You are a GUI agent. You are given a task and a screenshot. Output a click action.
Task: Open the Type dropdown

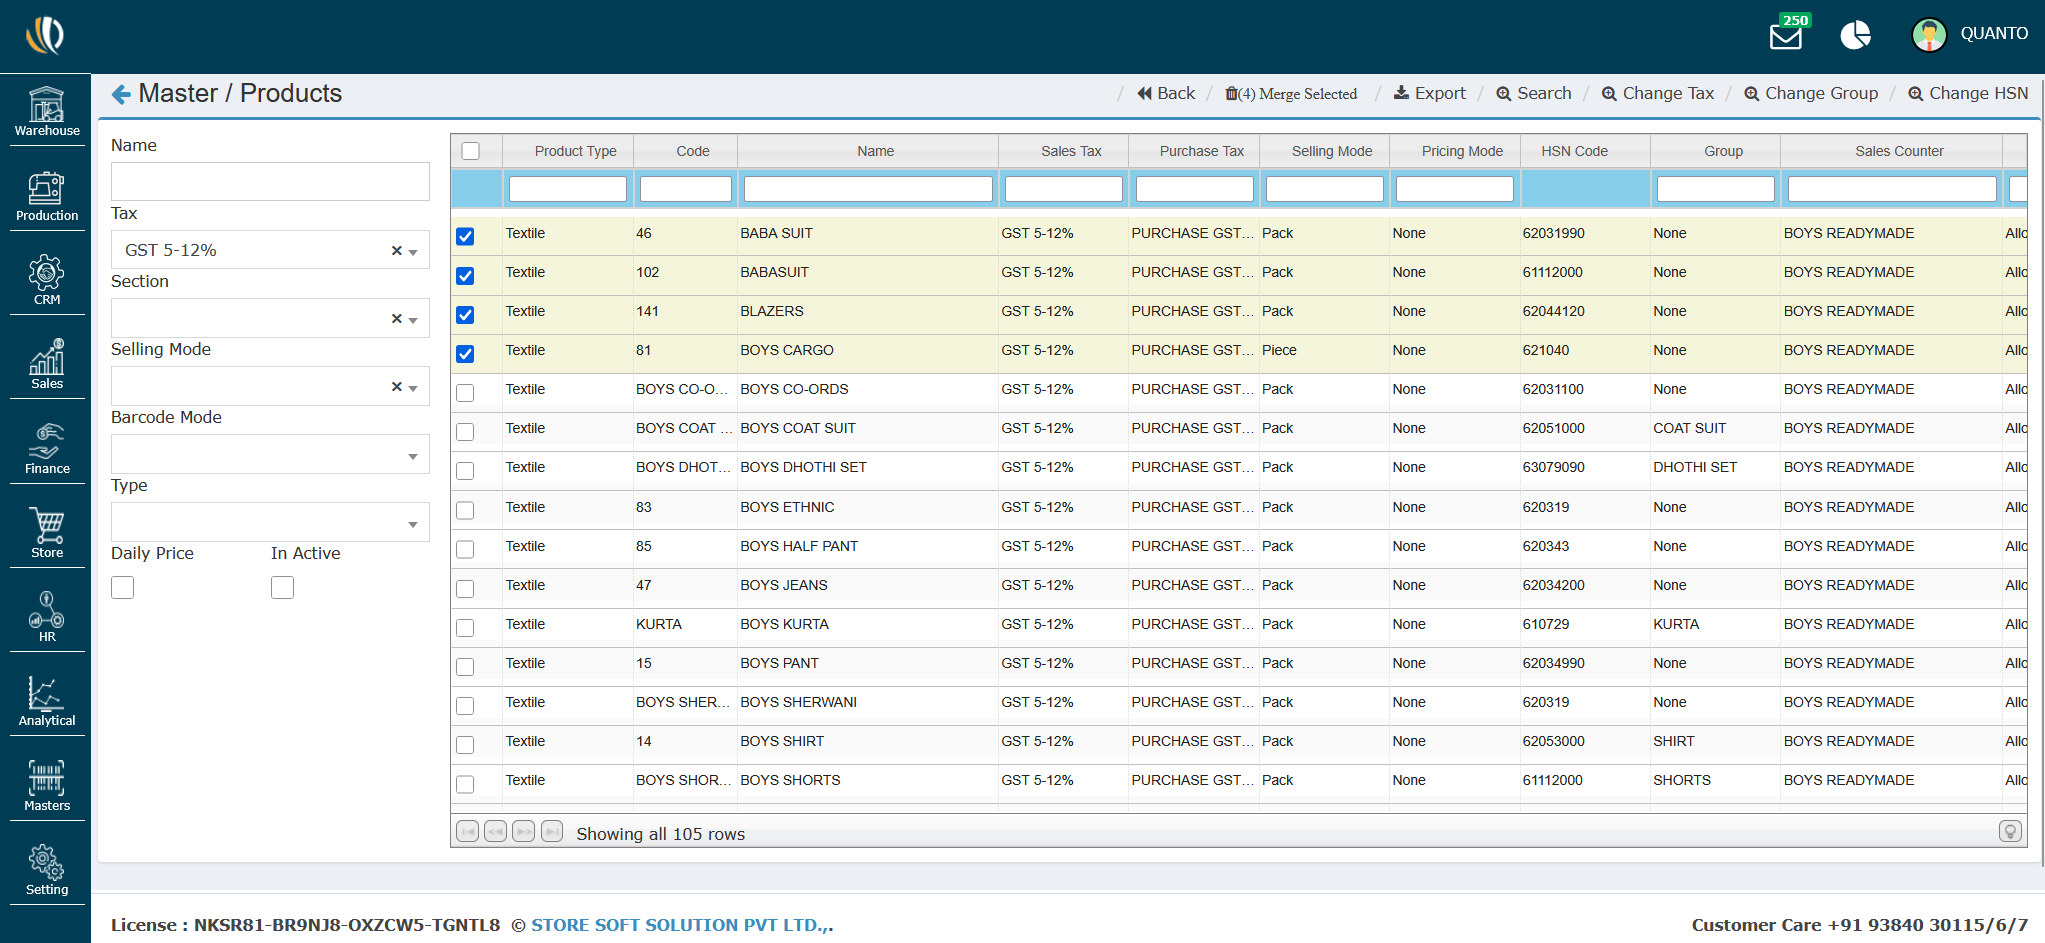click(x=412, y=524)
